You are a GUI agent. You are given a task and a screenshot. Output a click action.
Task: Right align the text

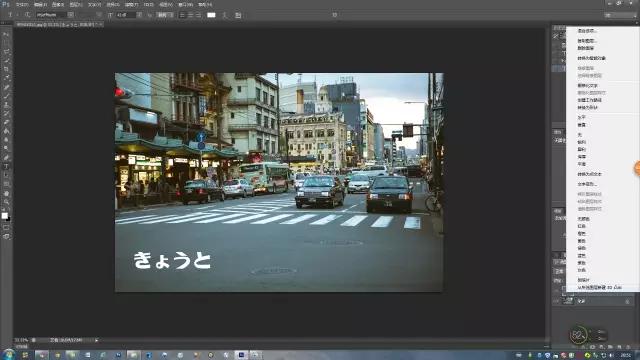[x=198, y=15]
